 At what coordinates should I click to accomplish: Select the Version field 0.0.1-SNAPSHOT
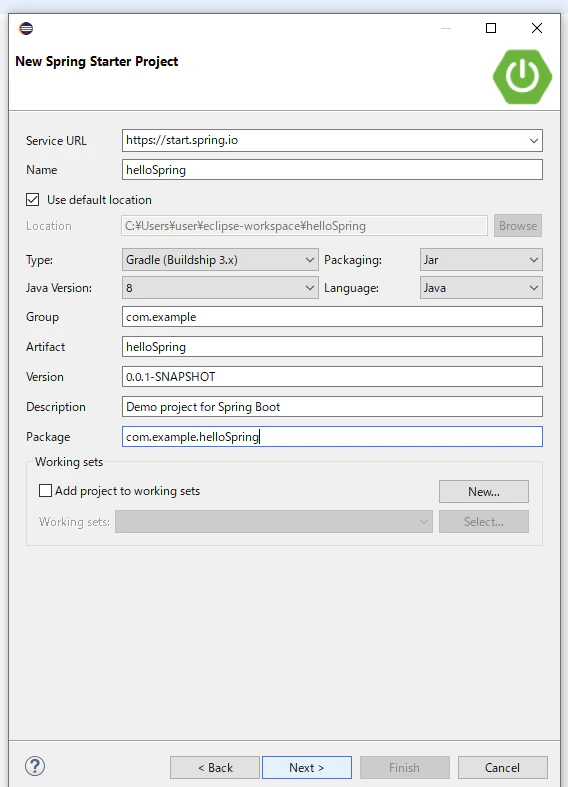(x=332, y=376)
